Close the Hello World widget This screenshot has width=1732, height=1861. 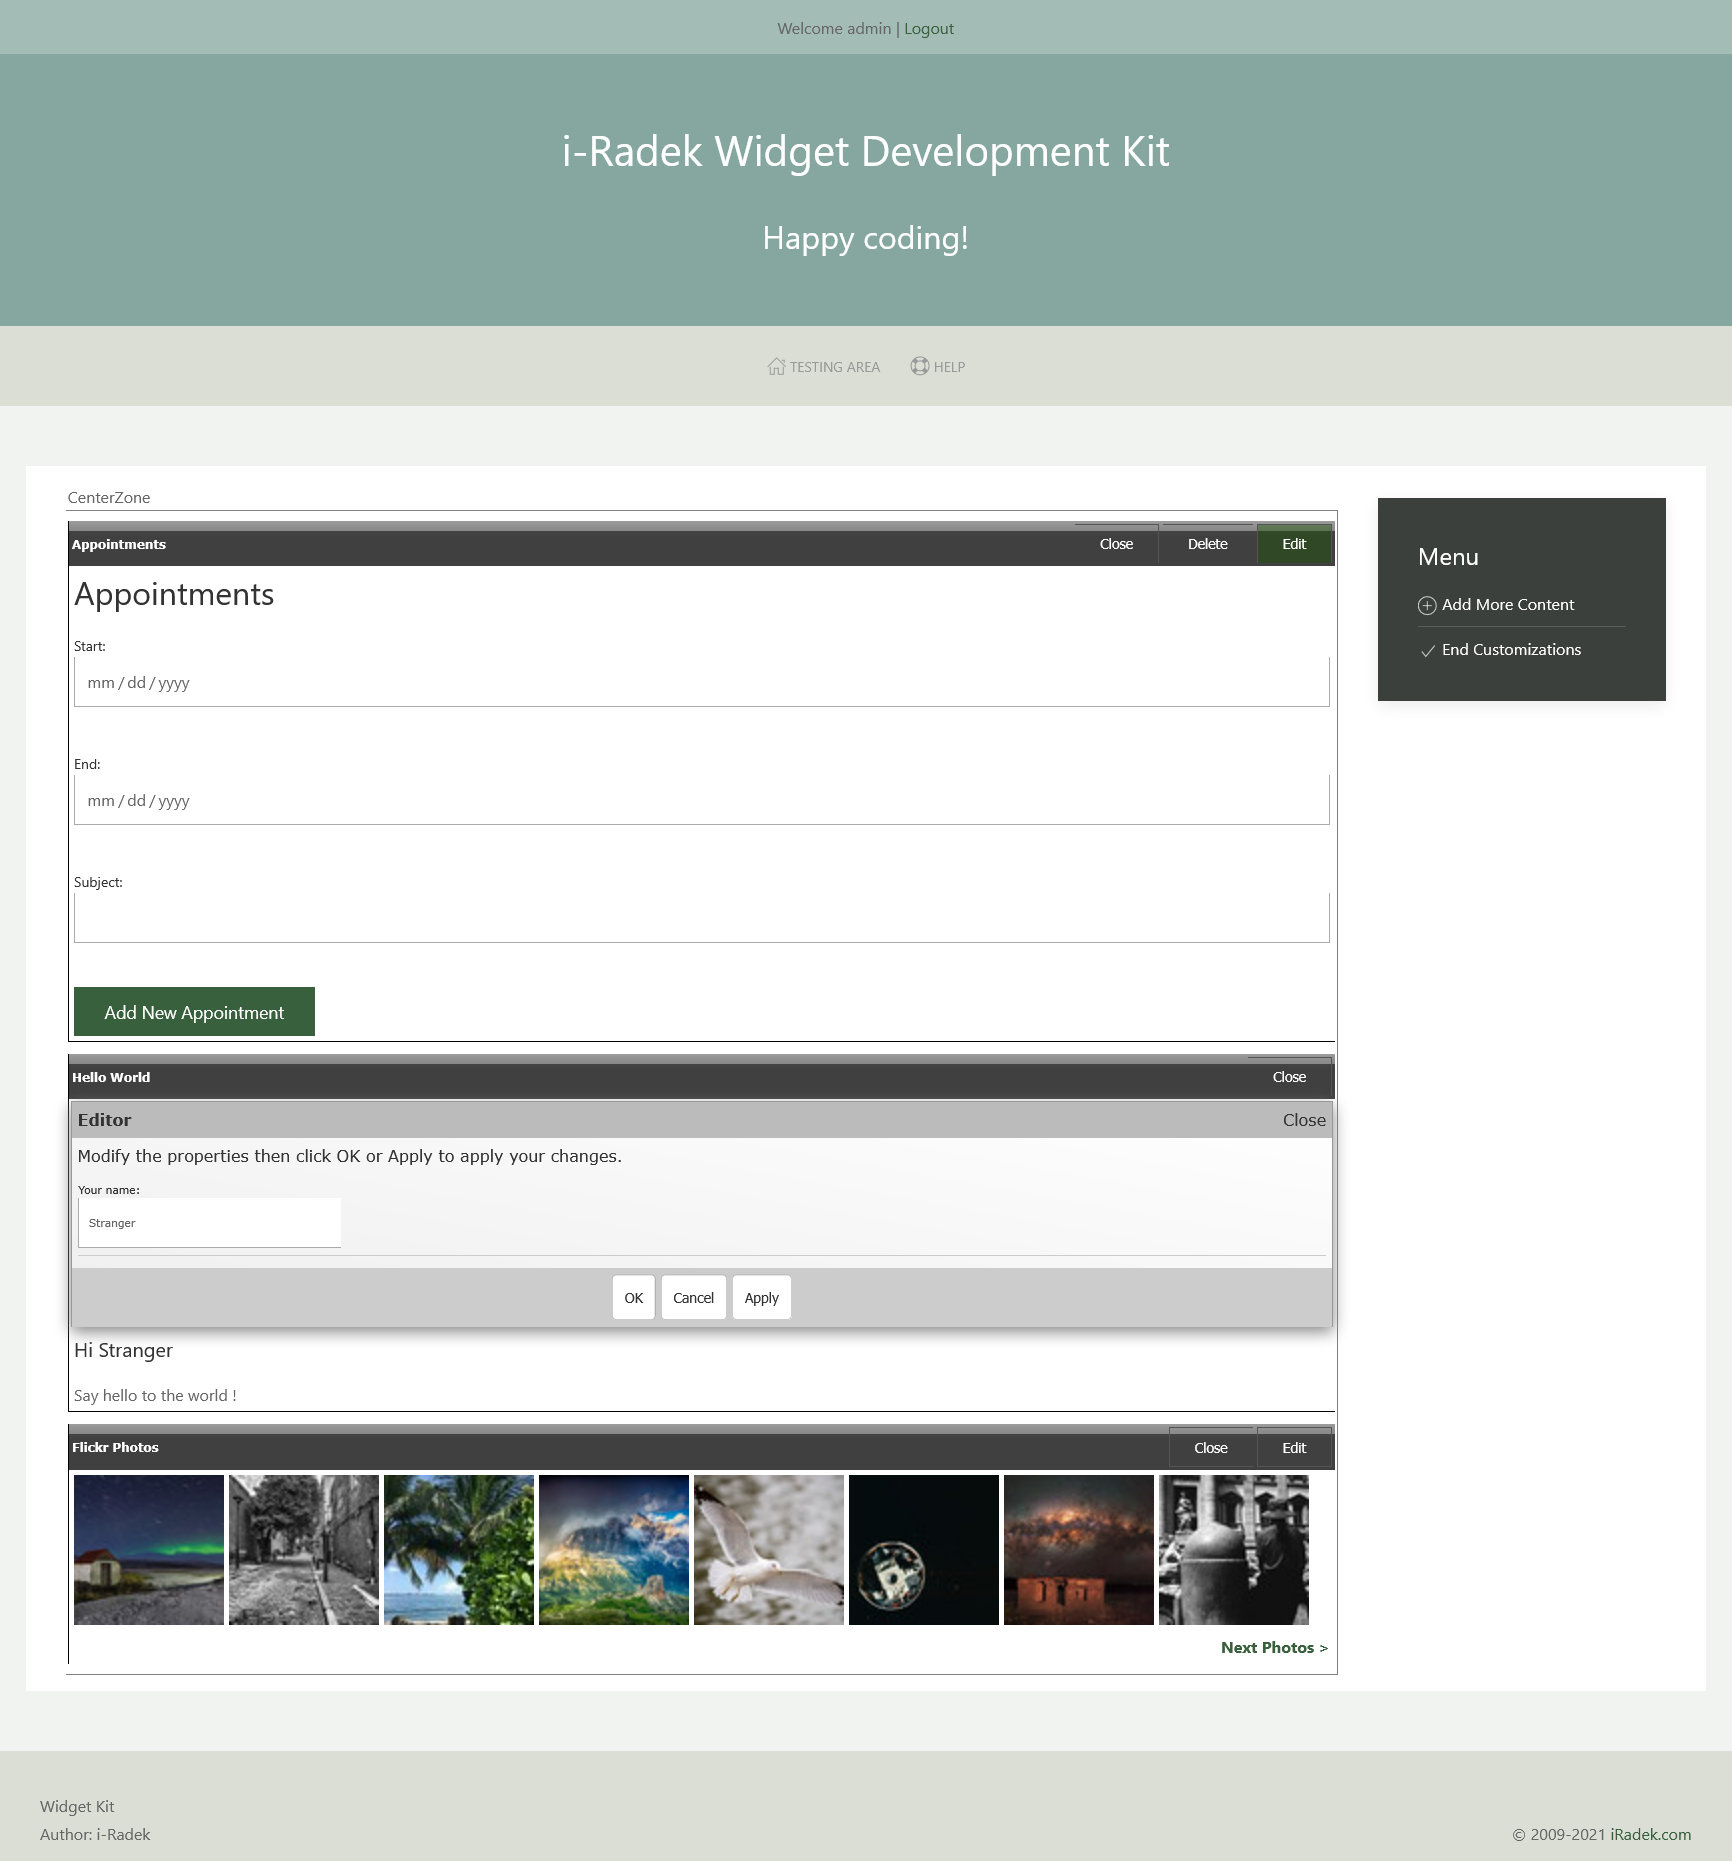pyautogui.click(x=1289, y=1077)
